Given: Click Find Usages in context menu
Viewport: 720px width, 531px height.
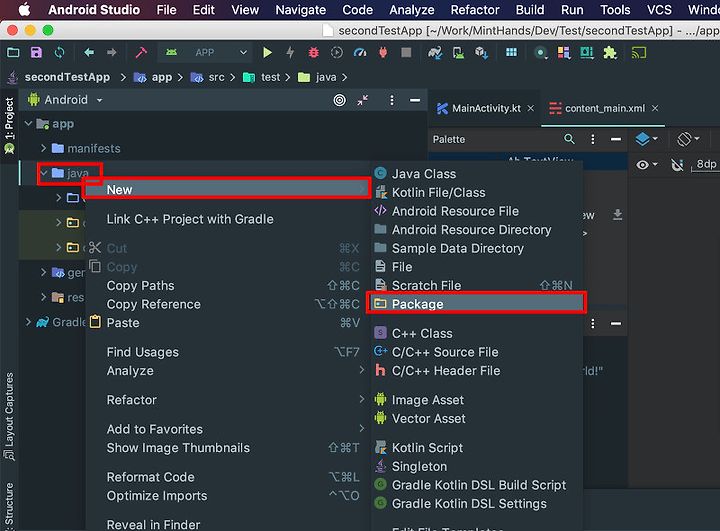Looking at the screenshot, I should (227, 352).
